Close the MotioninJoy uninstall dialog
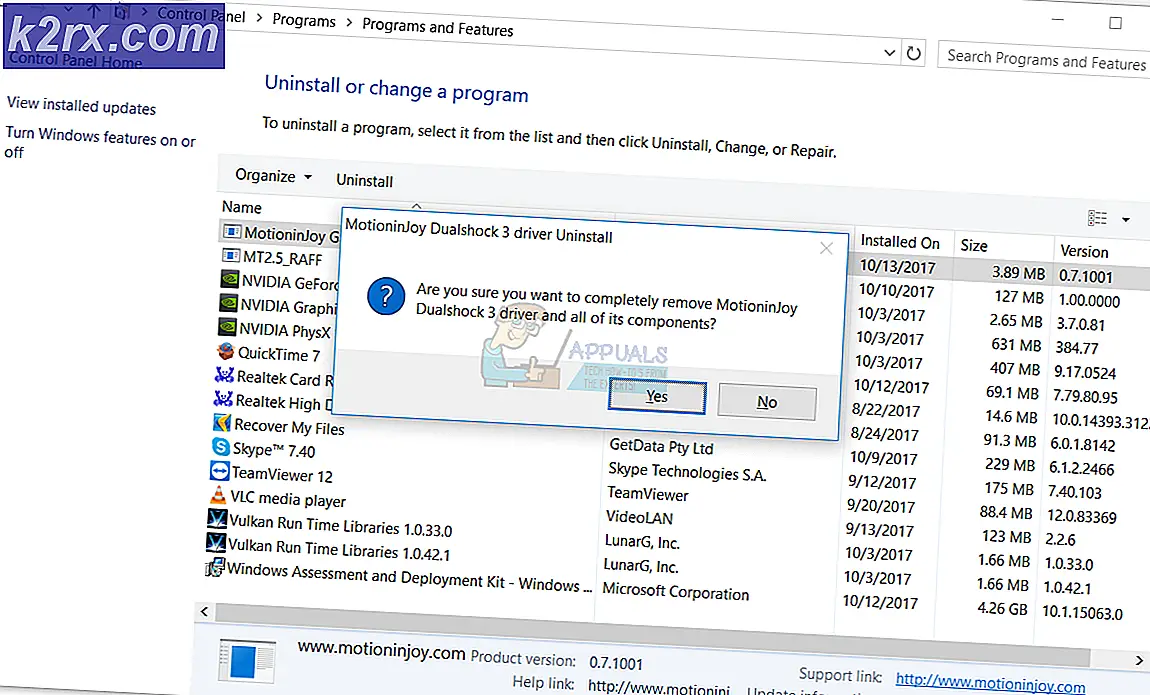The height and width of the screenshot is (695, 1150). (827, 249)
